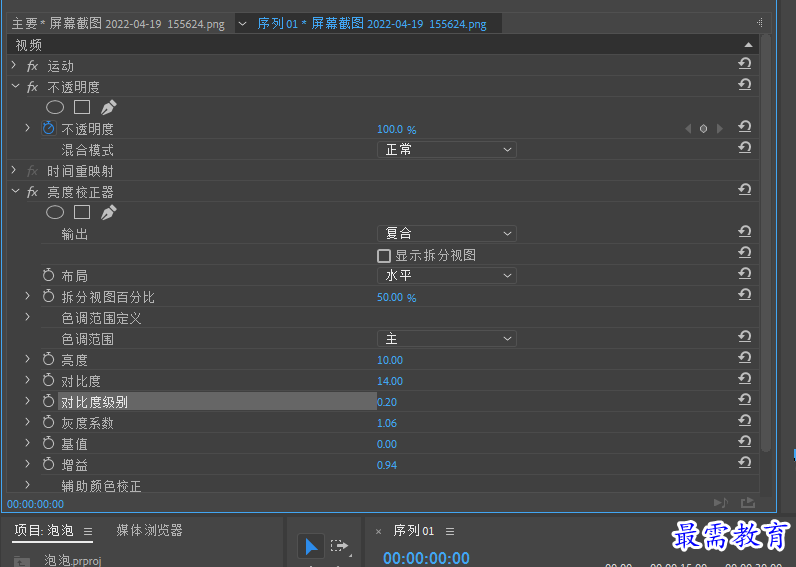This screenshot has height=567, width=796.
Task: Toggle animation stopwatch for 对比度
Action: tap(49, 380)
